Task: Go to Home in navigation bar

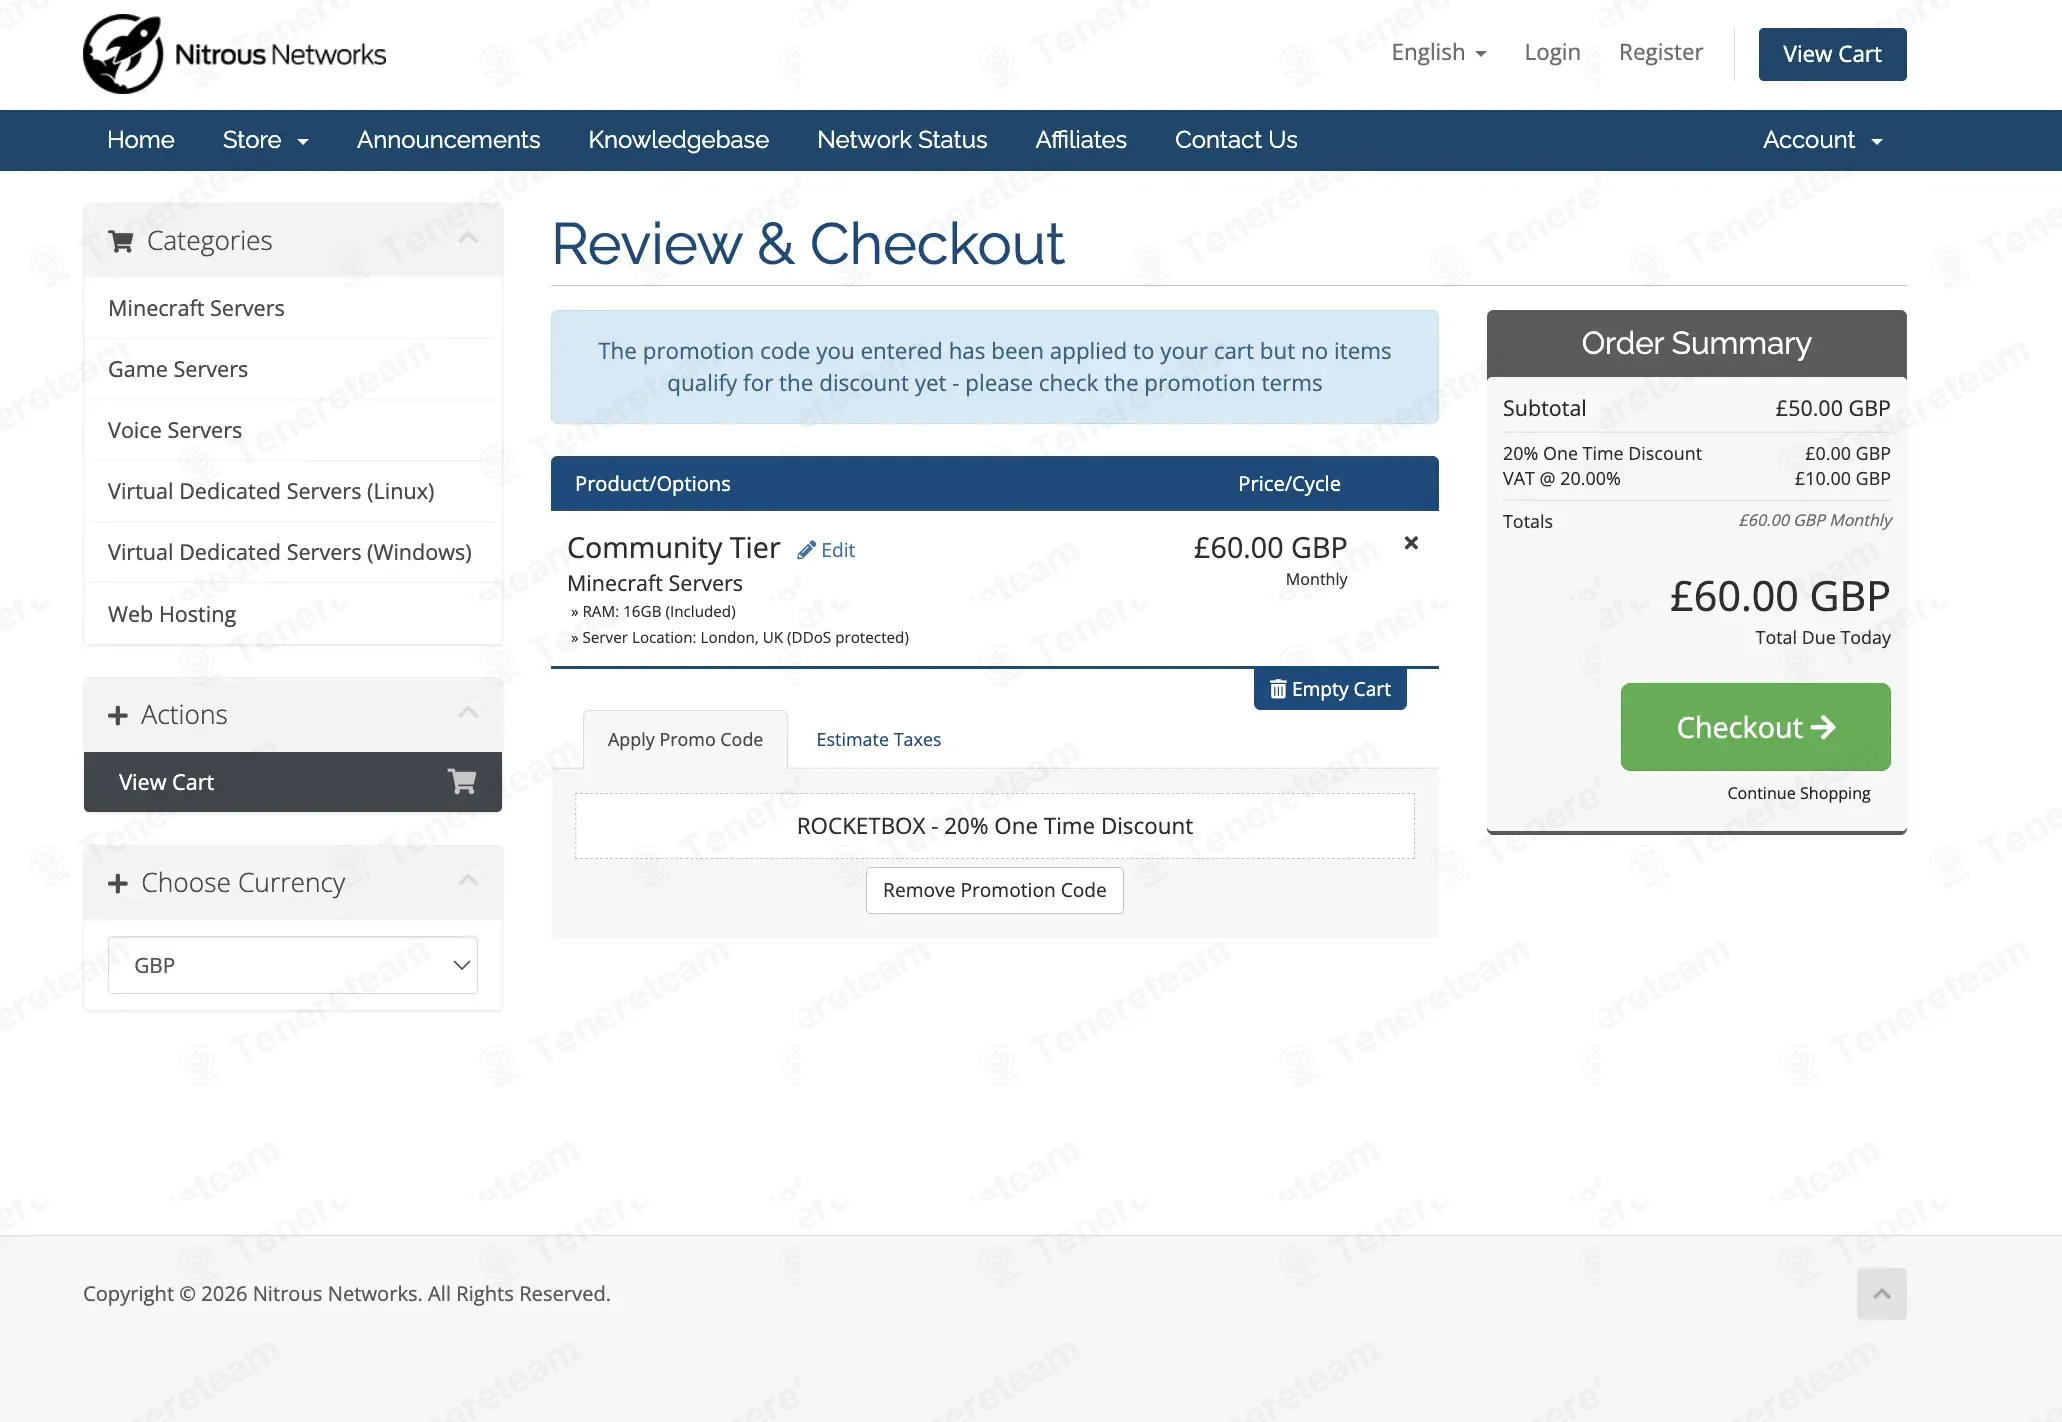Action: [x=141, y=140]
